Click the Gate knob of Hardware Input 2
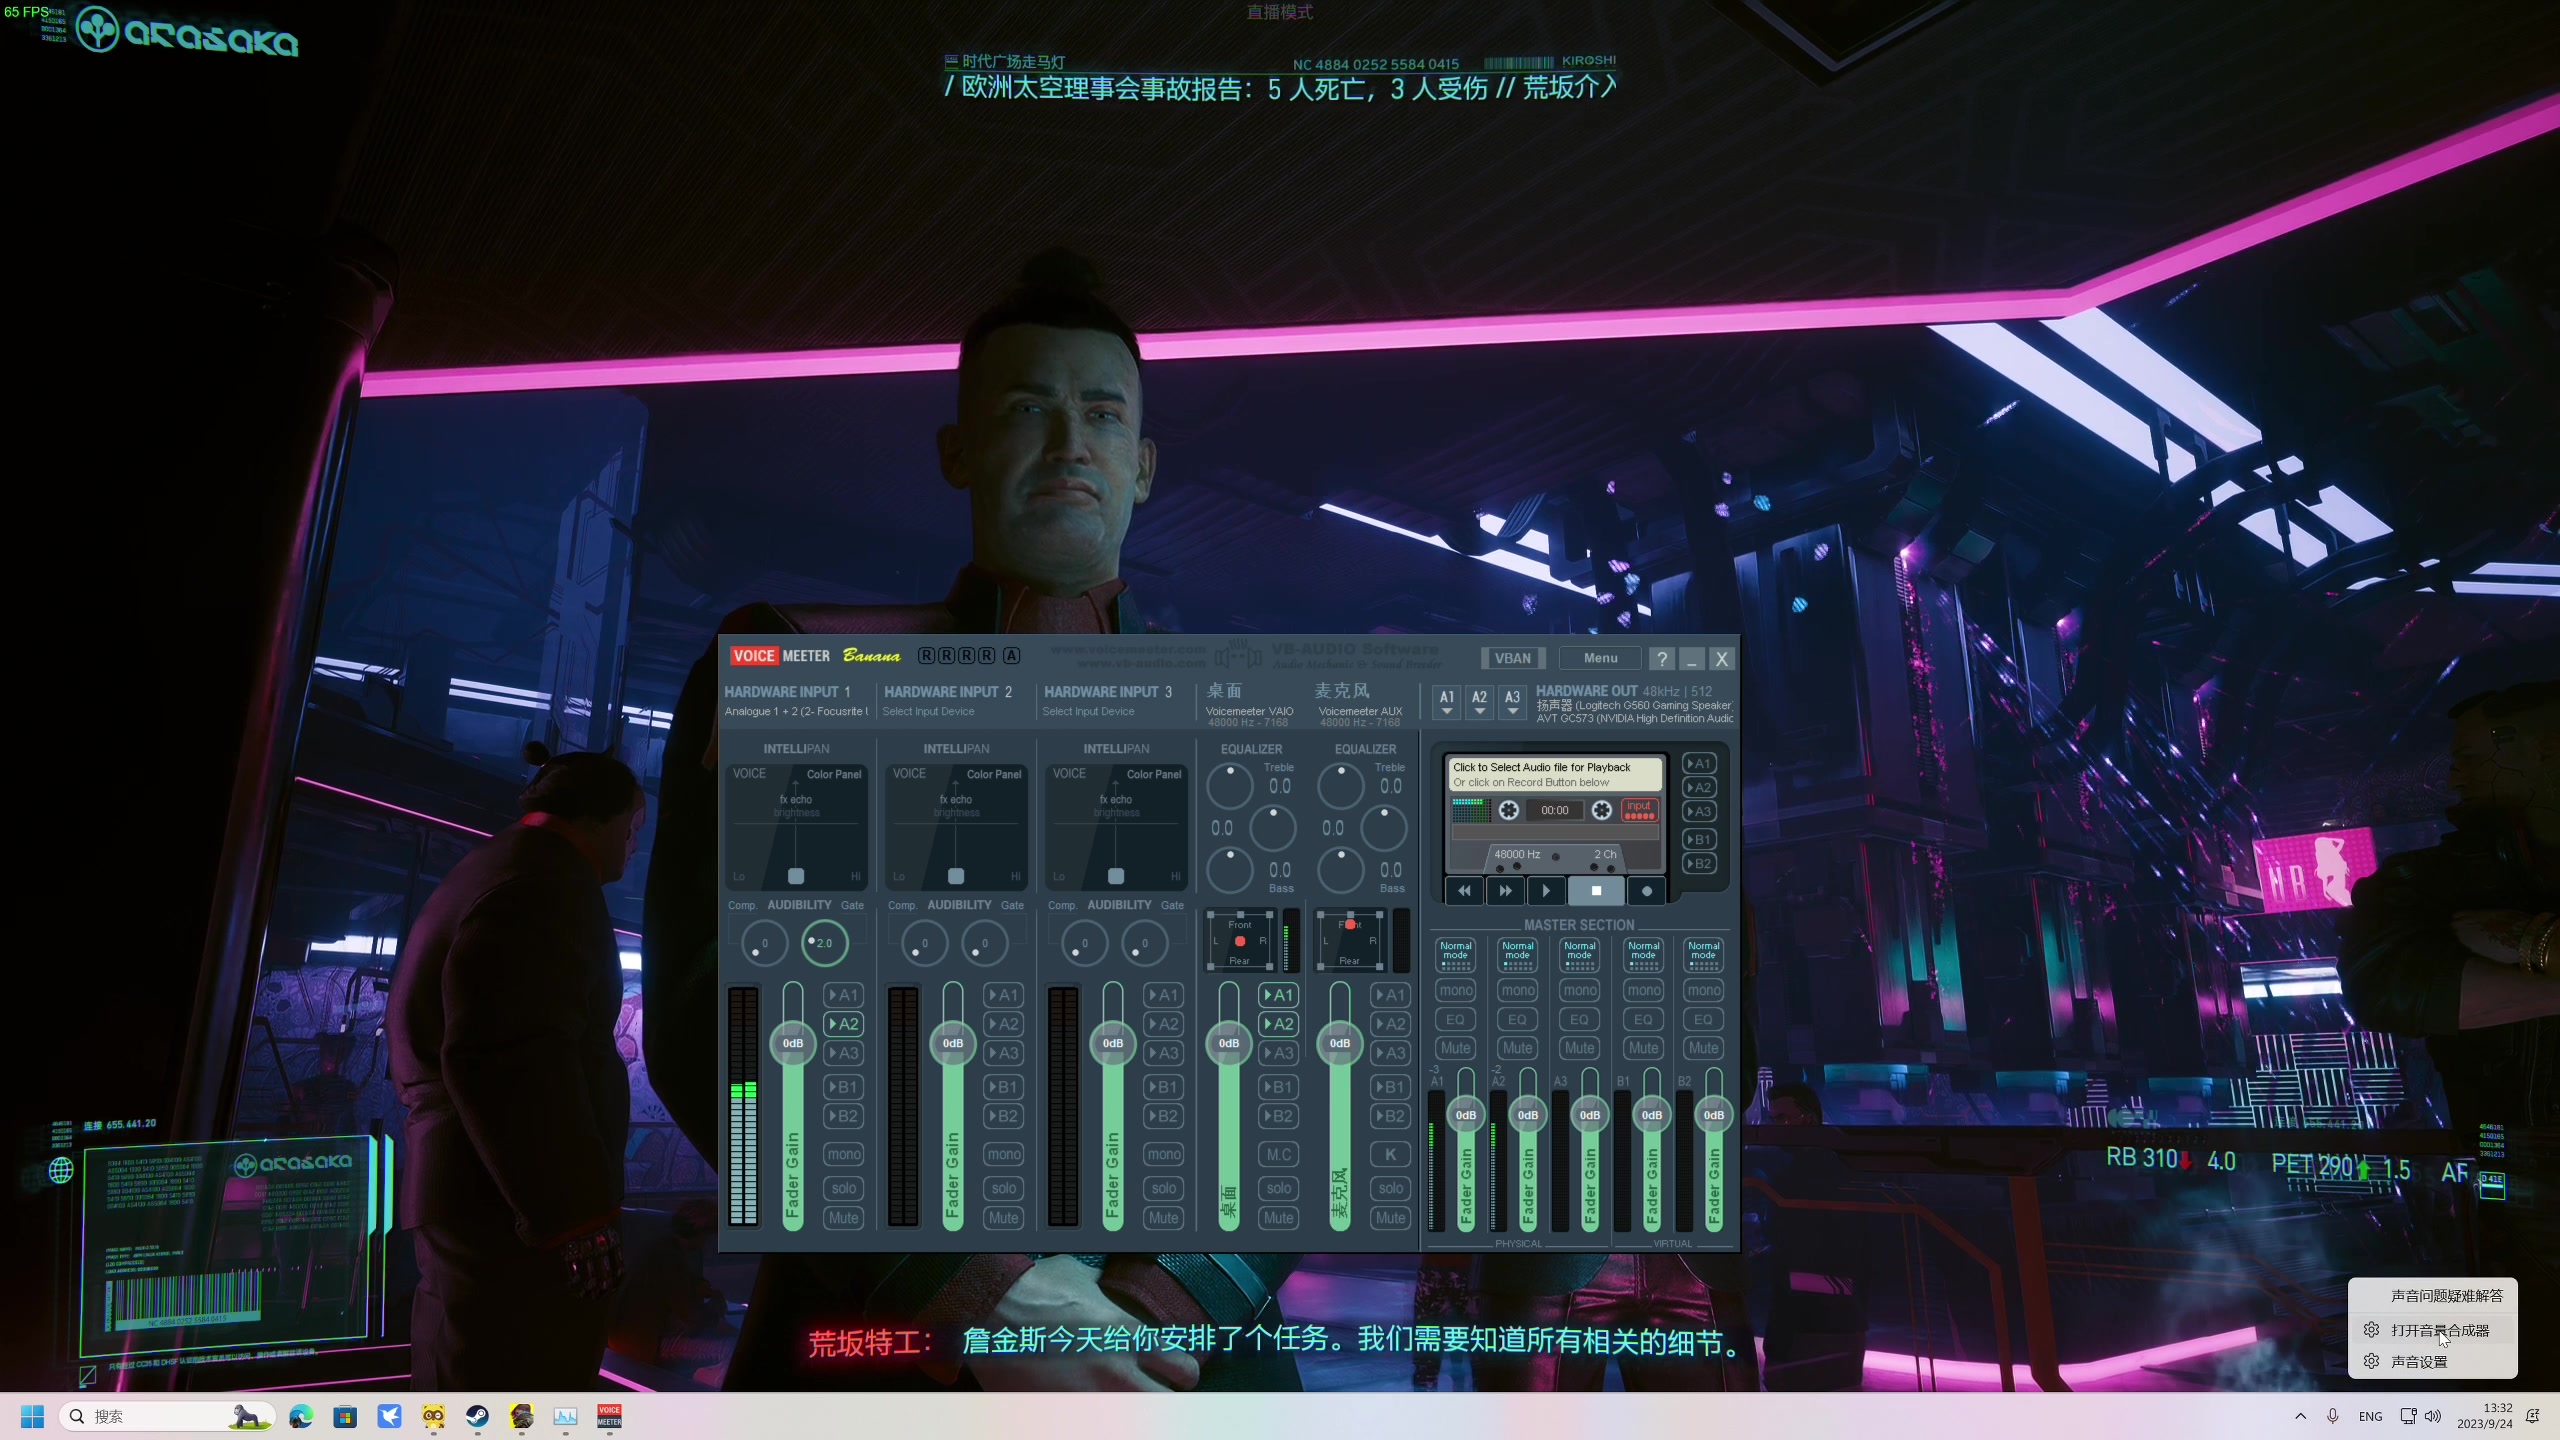This screenshot has height=1440, width=2560. coord(984,943)
